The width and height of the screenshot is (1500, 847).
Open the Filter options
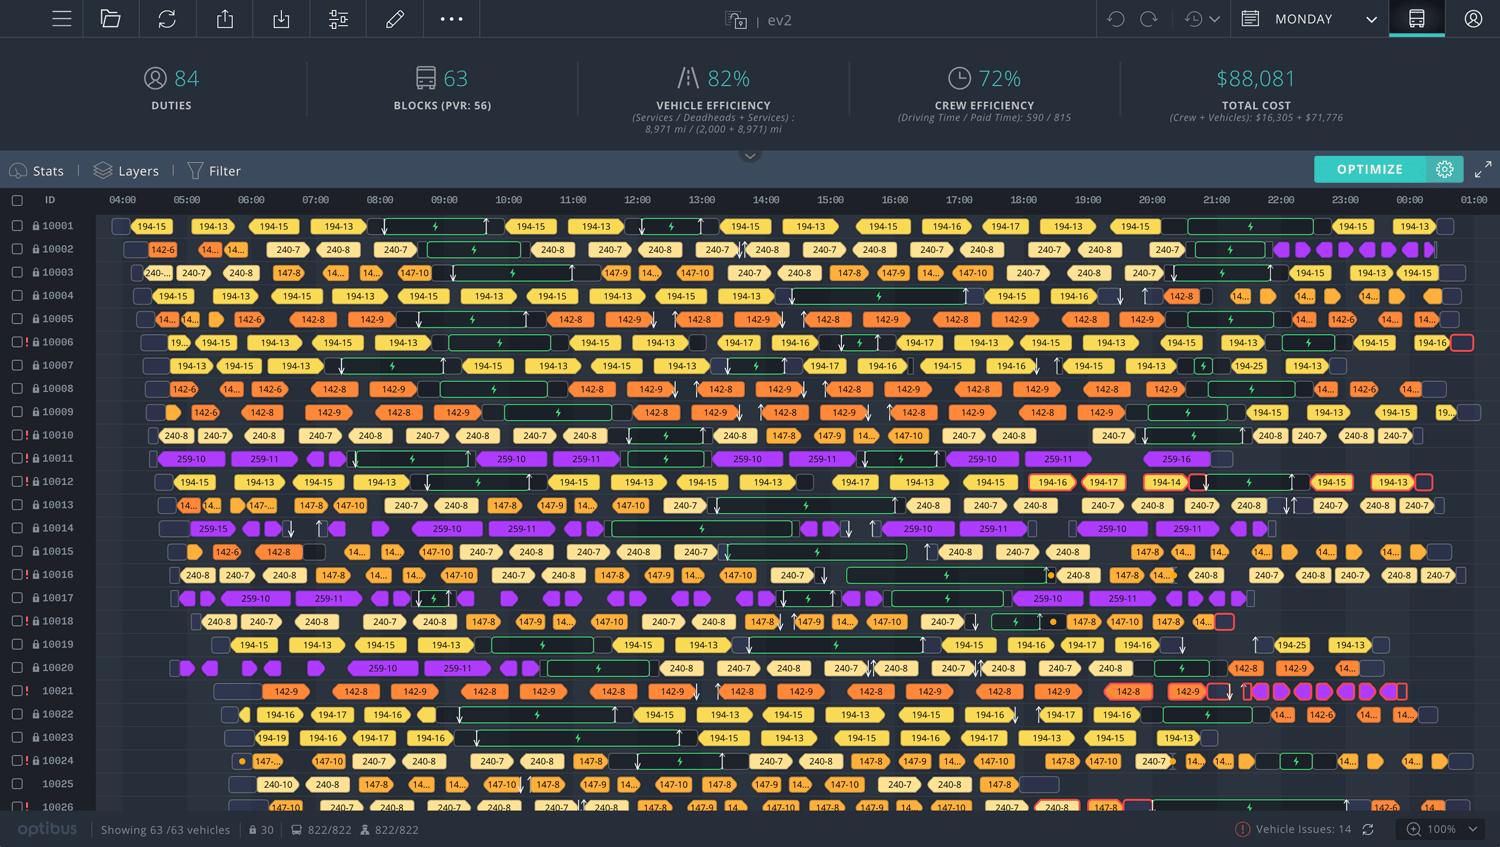[214, 171]
